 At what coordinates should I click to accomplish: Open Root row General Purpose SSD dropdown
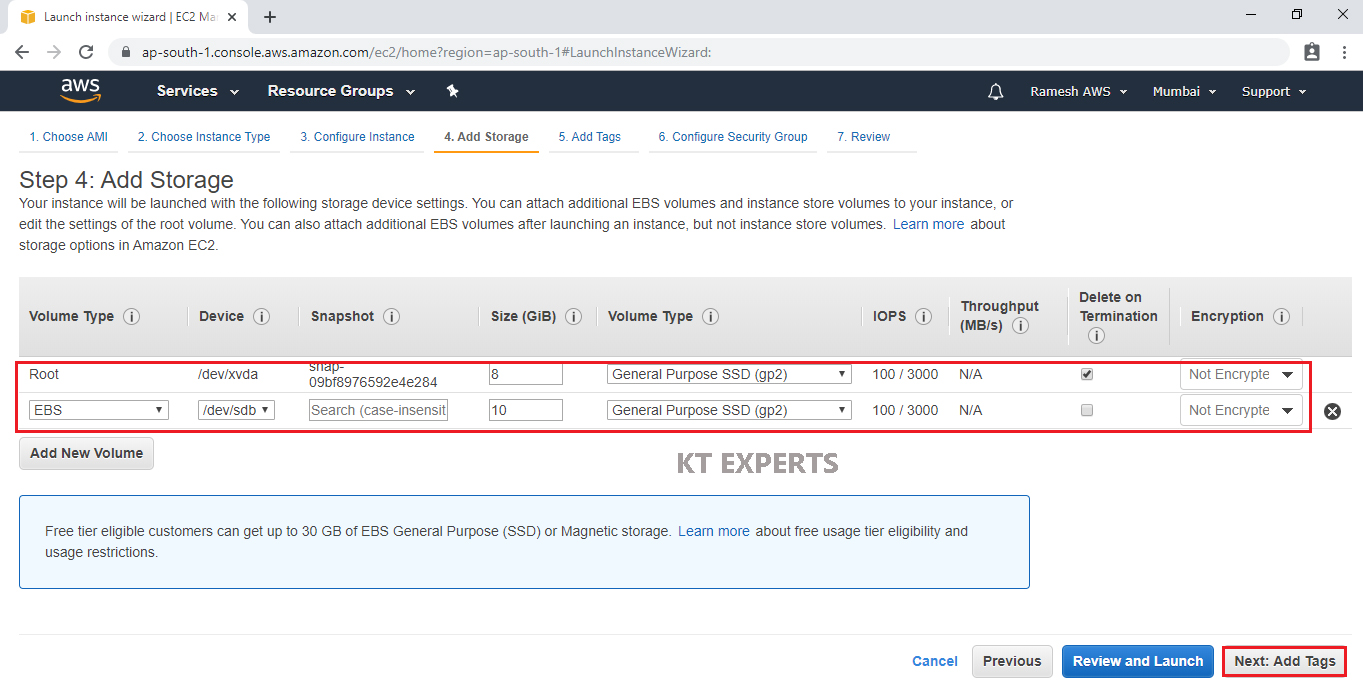pos(730,374)
